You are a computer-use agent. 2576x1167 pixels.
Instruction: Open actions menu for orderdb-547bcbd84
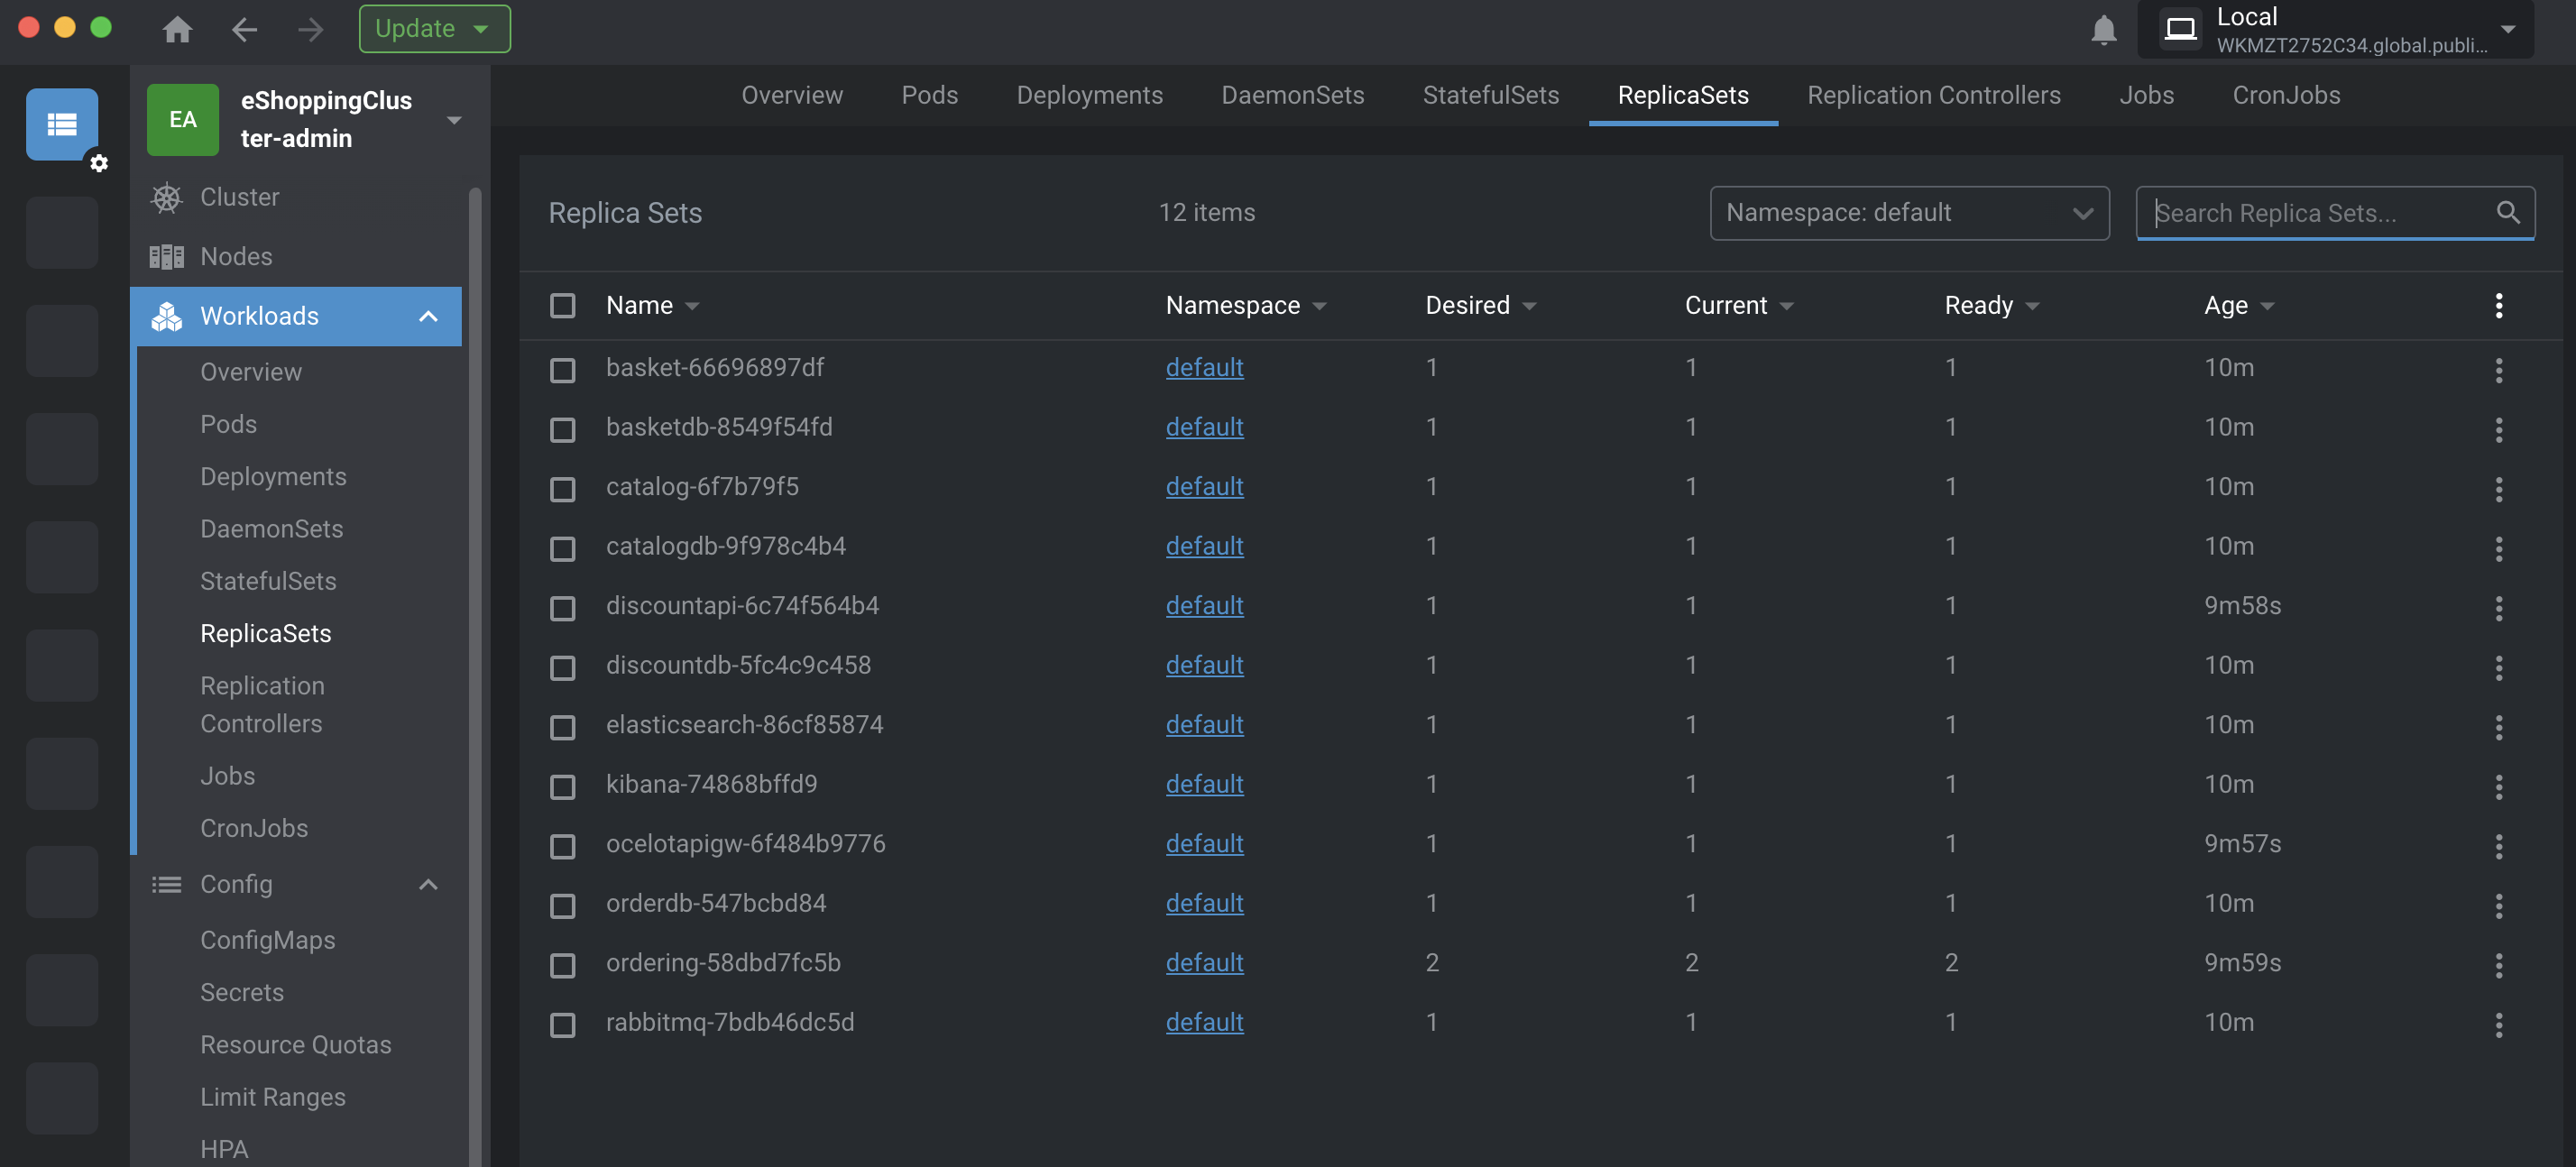tap(2498, 906)
